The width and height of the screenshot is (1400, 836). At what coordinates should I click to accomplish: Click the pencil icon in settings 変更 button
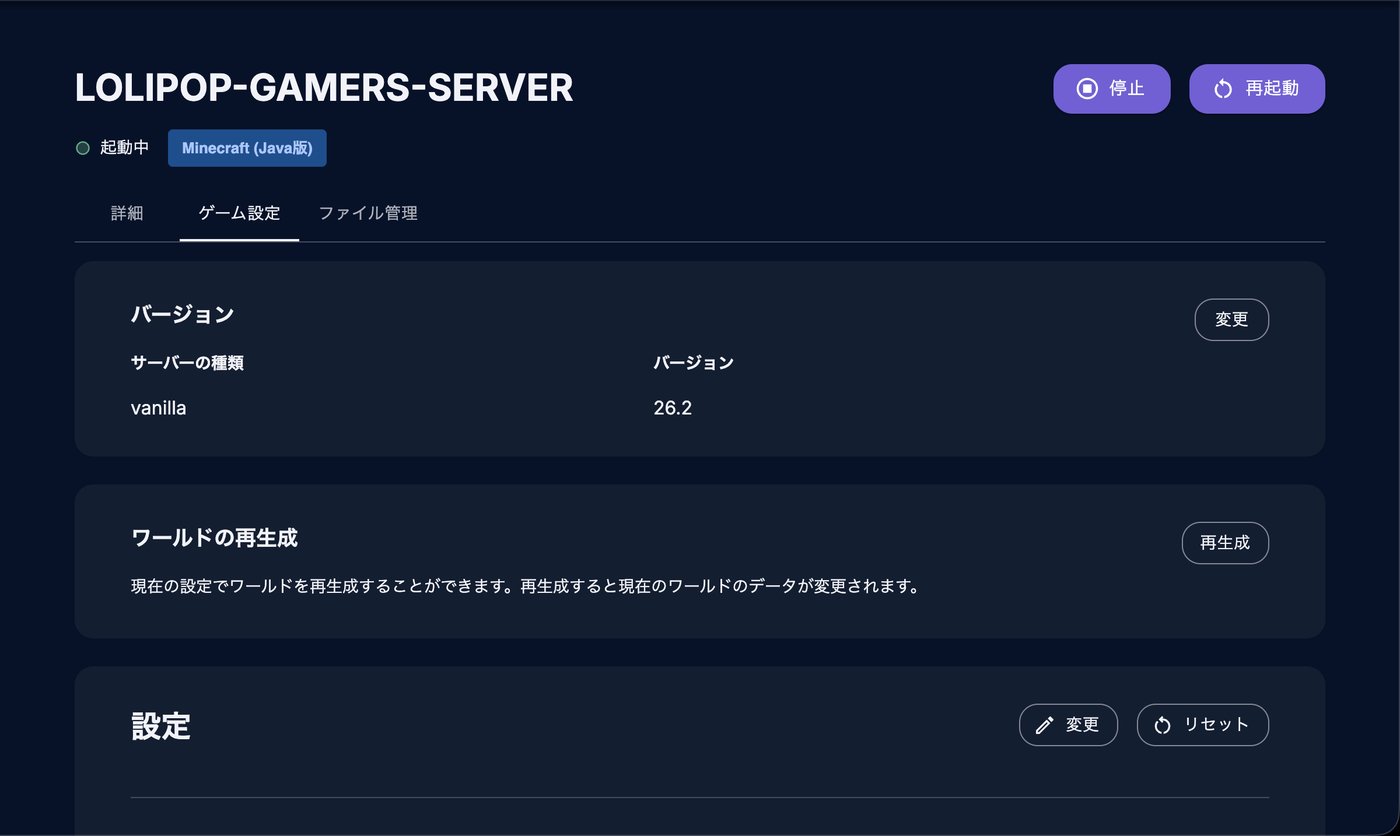[1045, 725]
